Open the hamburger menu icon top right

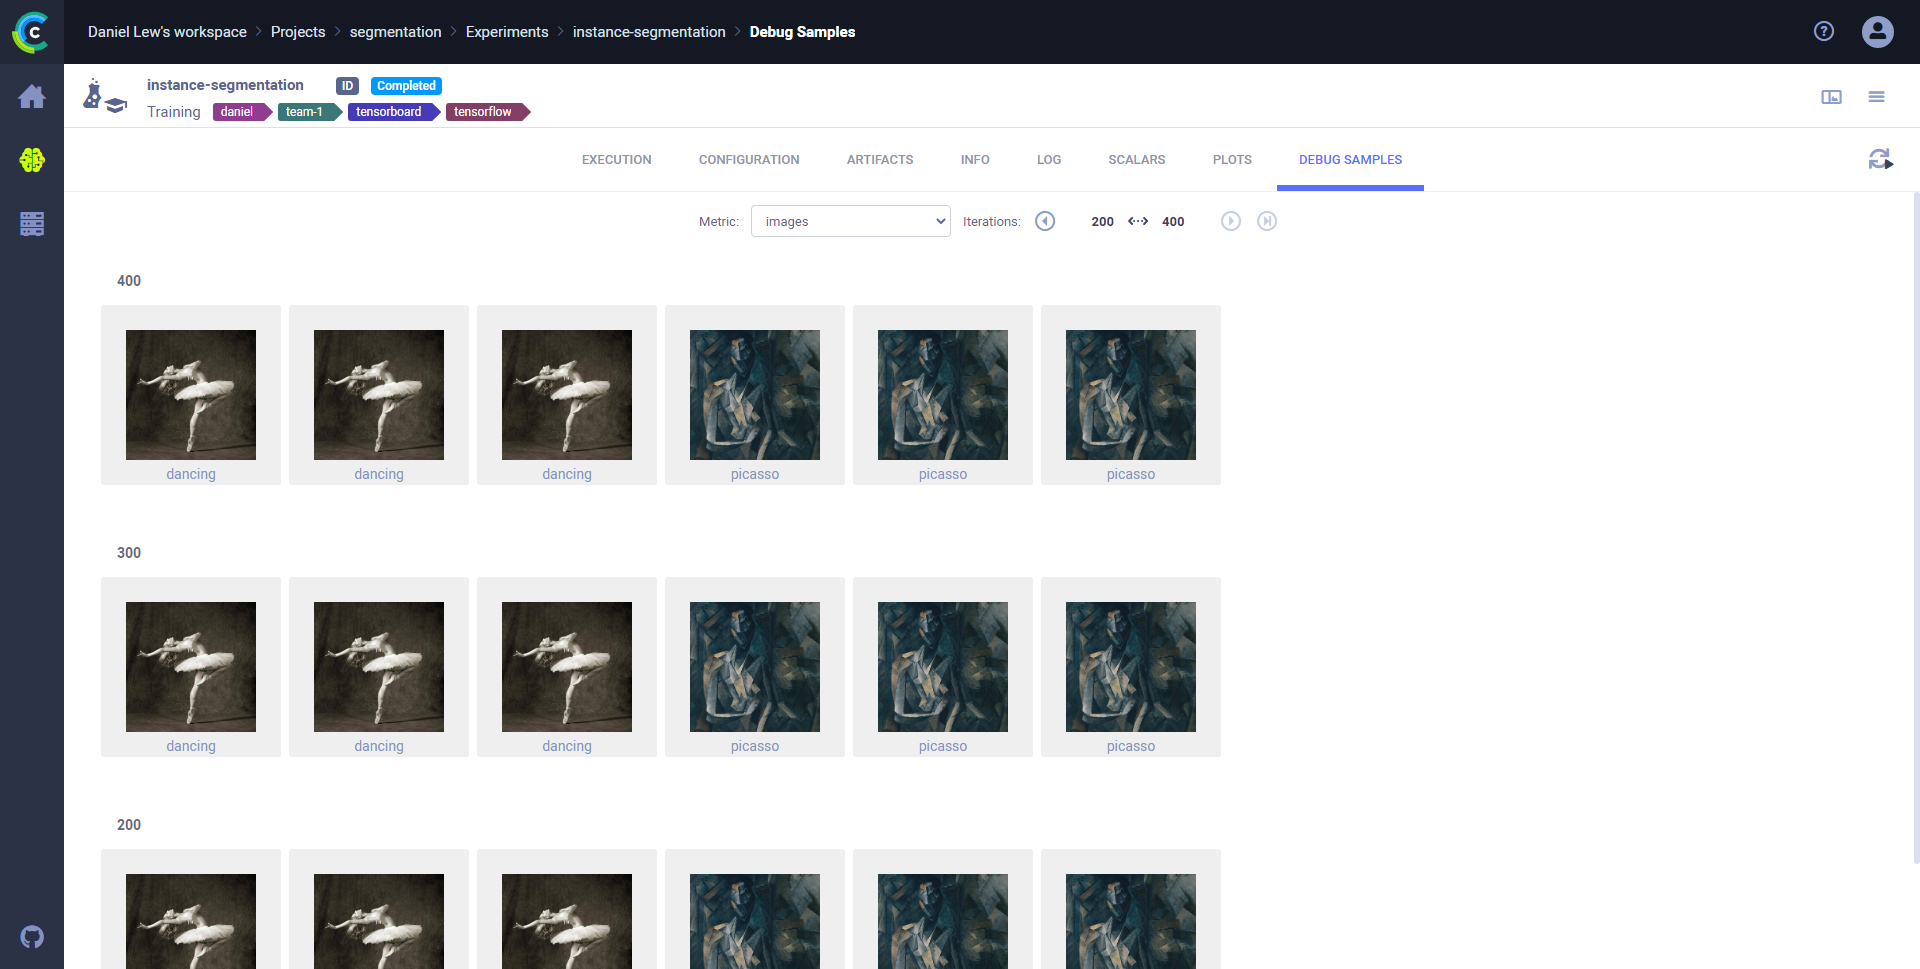1877,96
